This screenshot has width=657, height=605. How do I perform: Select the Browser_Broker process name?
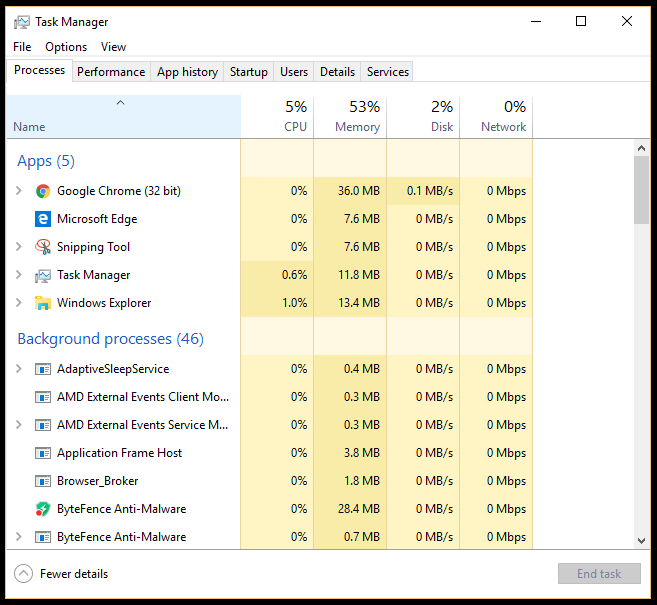pyautogui.click(x=97, y=481)
